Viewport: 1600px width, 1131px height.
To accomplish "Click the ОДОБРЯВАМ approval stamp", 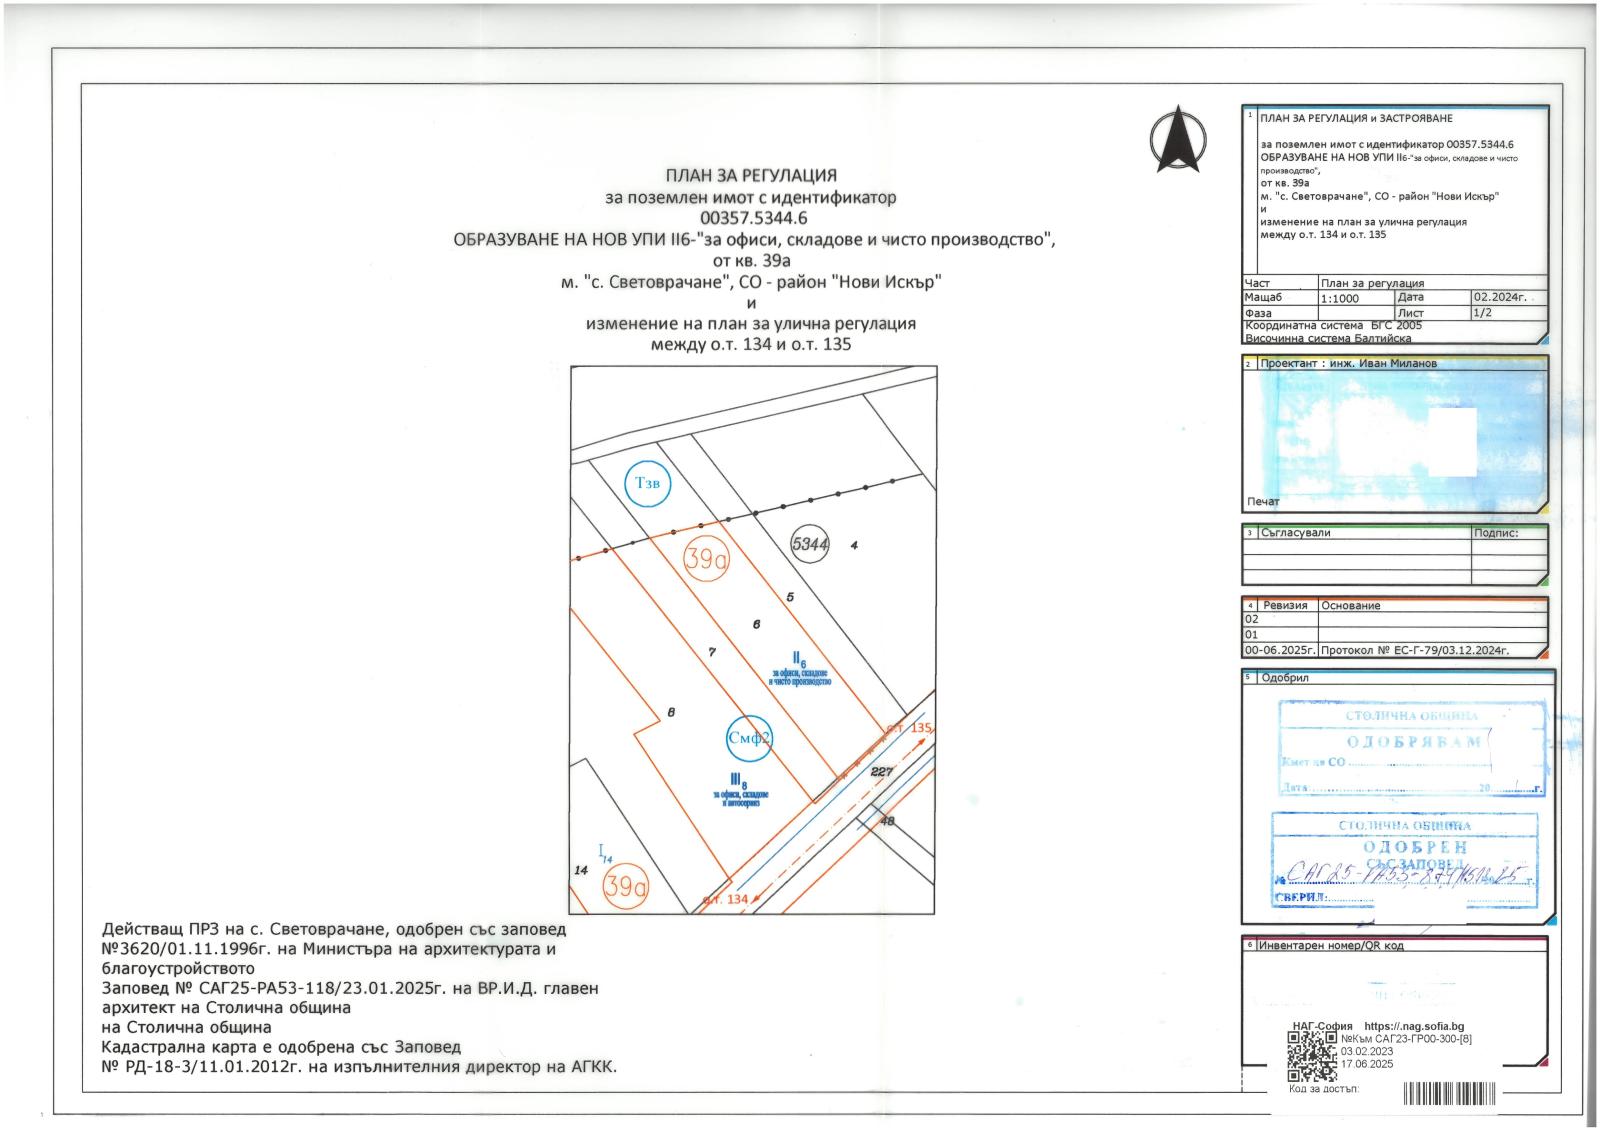I will point(1412,748).
